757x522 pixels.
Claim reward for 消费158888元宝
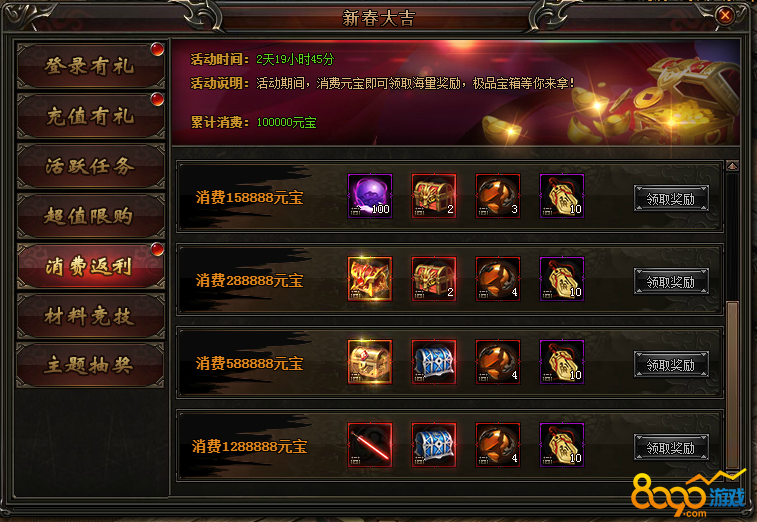671,198
